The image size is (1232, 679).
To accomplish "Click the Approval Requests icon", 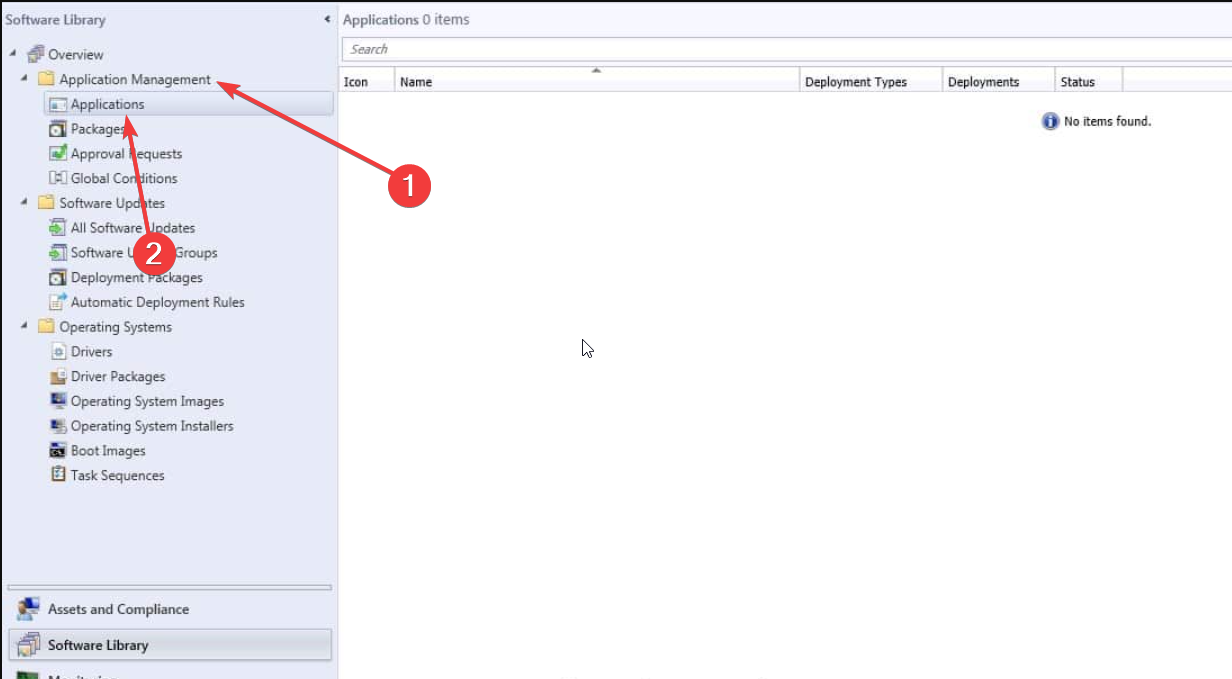I will pyautogui.click(x=58, y=153).
